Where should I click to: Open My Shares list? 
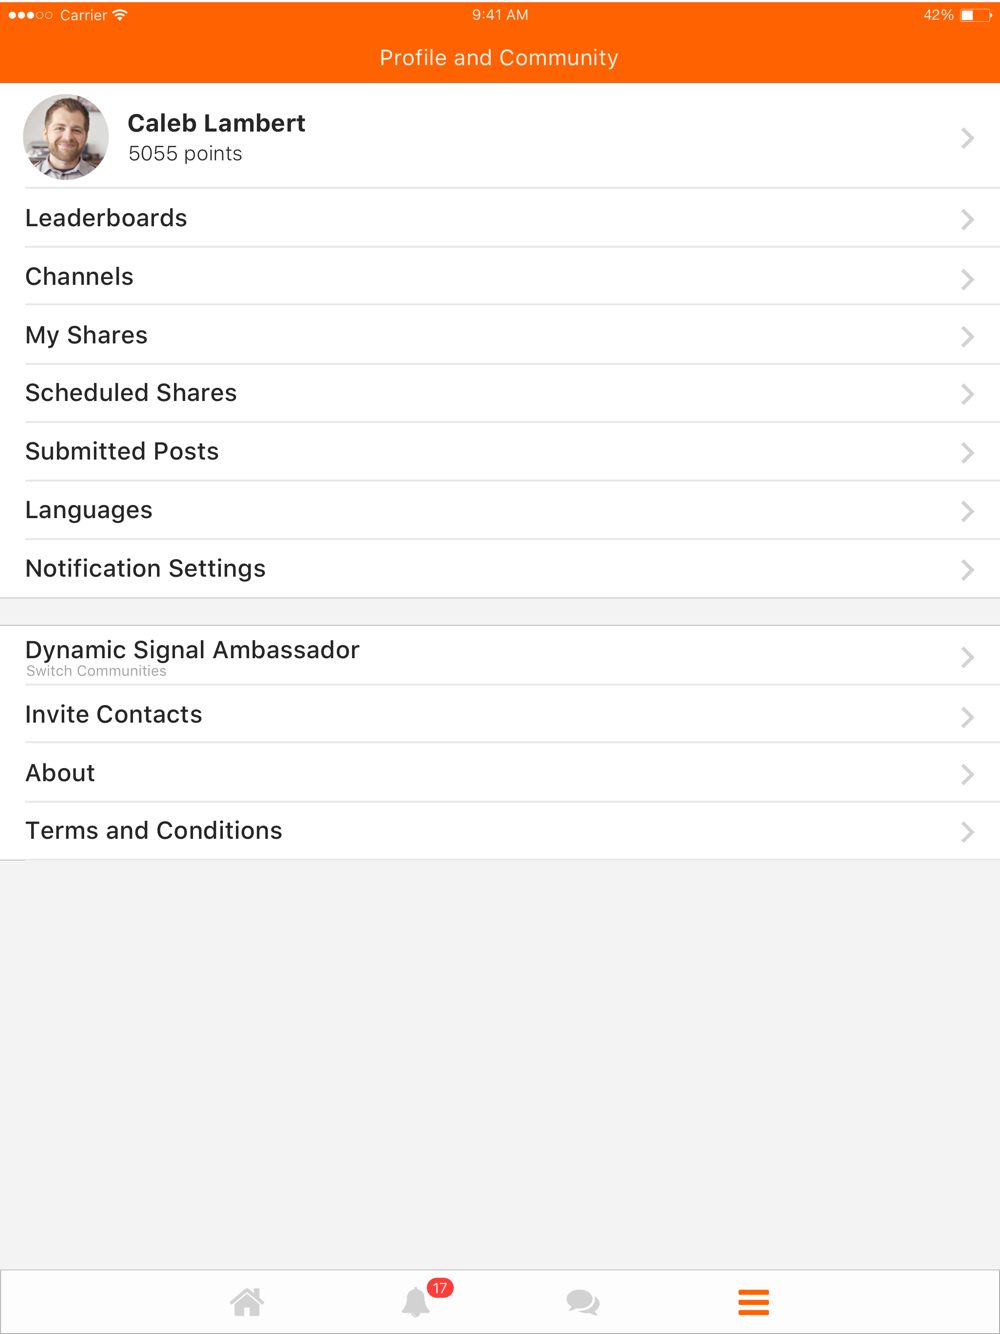coord(500,335)
